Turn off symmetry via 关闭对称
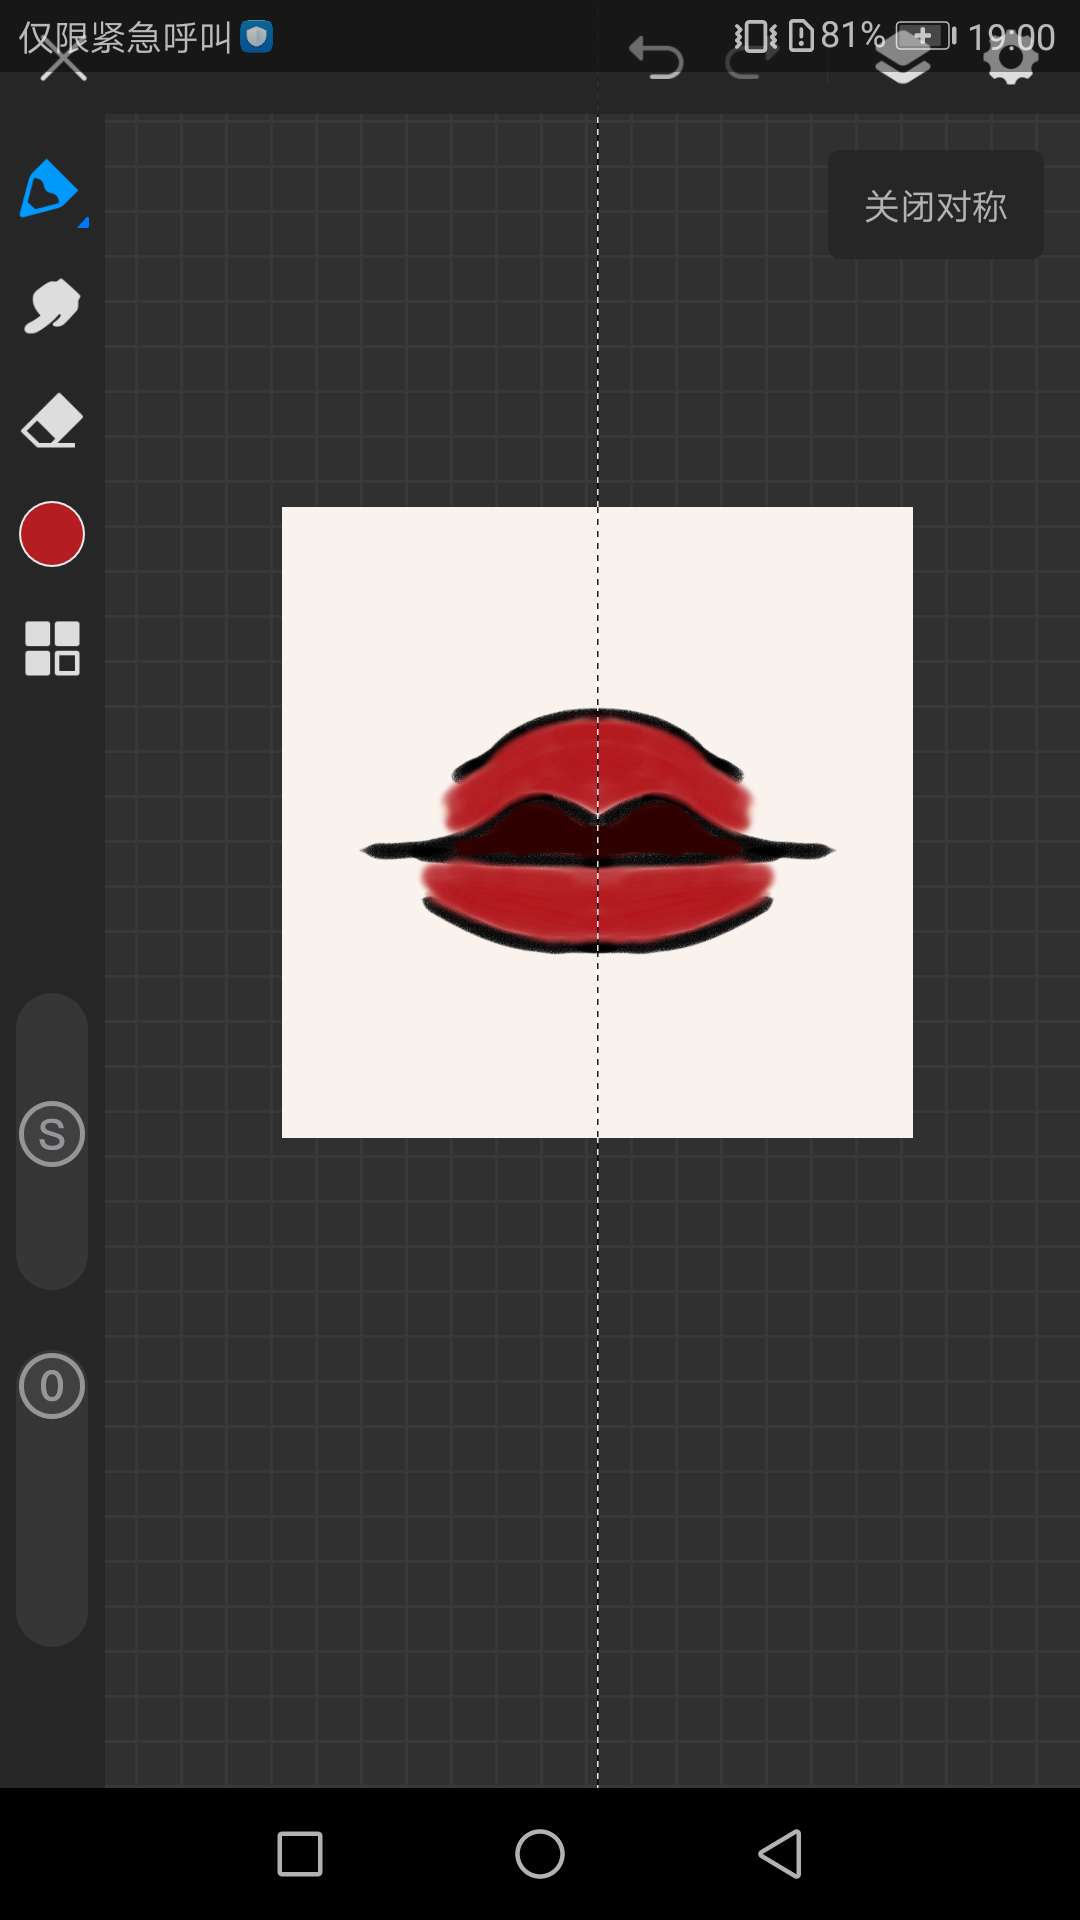The image size is (1080, 1920). (x=935, y=206)
